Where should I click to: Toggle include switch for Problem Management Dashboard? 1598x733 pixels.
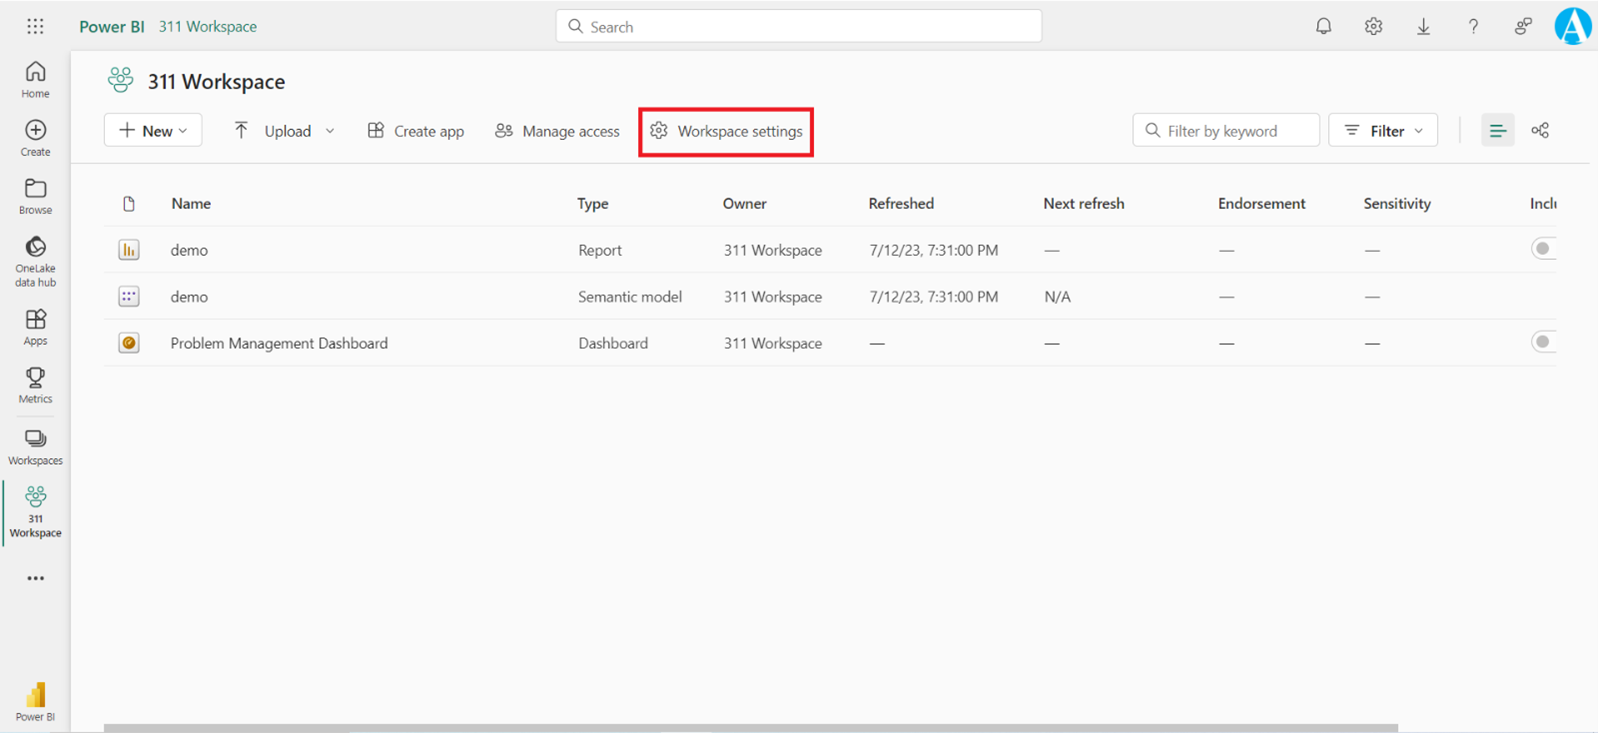click(1542, 342)
